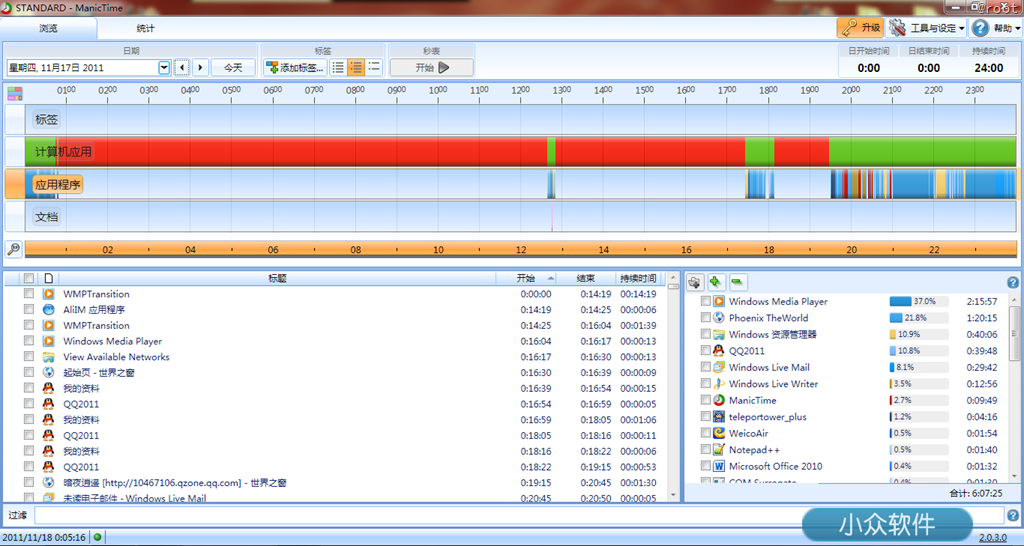Click the add tag icon button 添加标签
Screen dimensions: 1024x546
pyautogui.click(x=295, y=67)
